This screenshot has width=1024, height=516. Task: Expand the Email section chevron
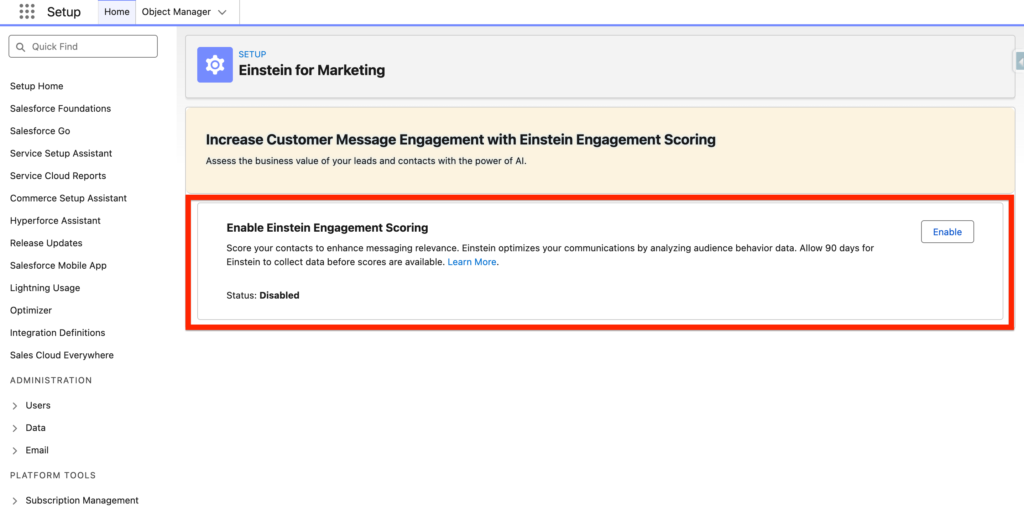(14, 451)
